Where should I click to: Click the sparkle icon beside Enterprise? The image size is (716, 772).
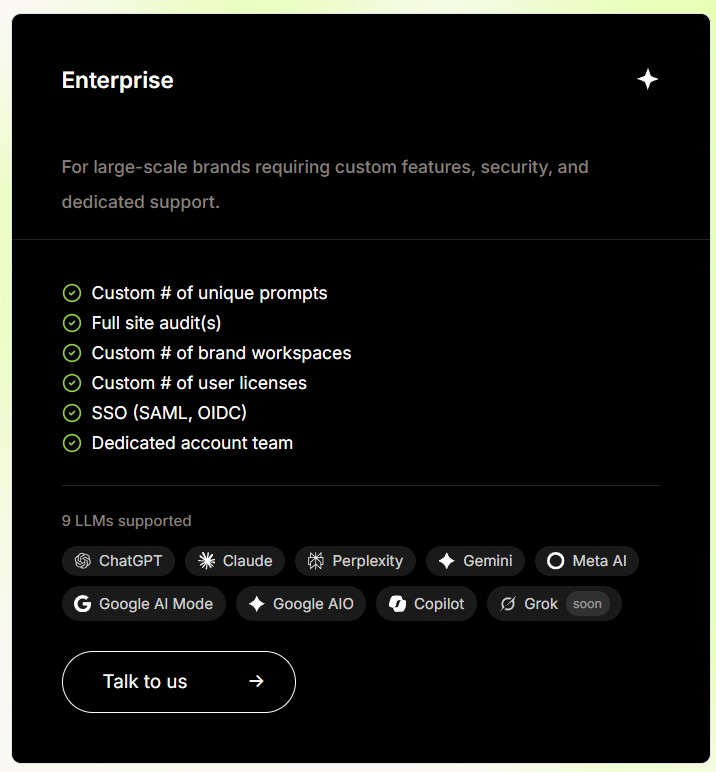click(x=647, y=79)
